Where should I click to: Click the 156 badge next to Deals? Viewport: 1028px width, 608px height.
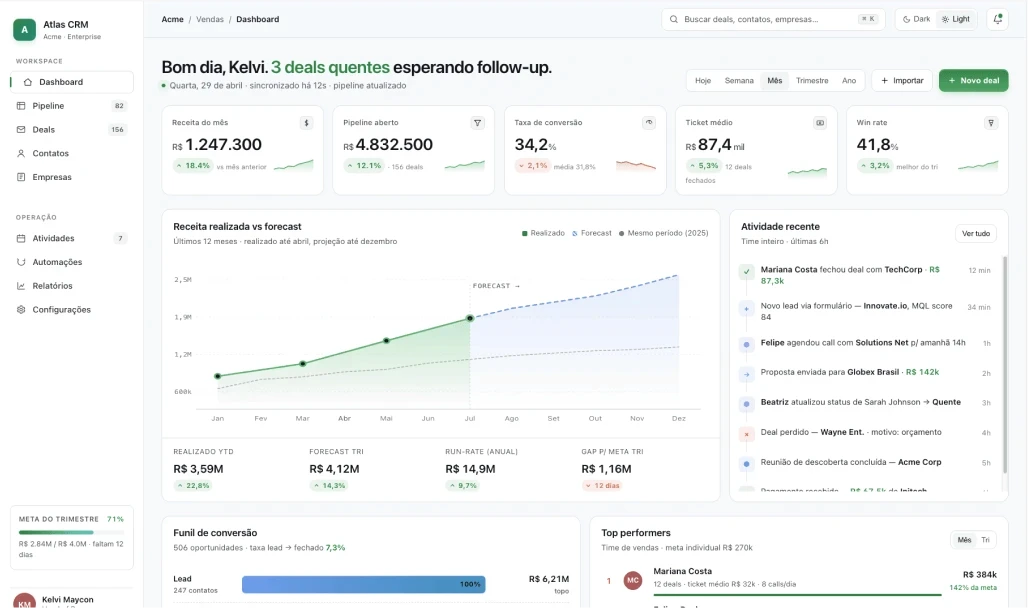[x=117, y=129]
